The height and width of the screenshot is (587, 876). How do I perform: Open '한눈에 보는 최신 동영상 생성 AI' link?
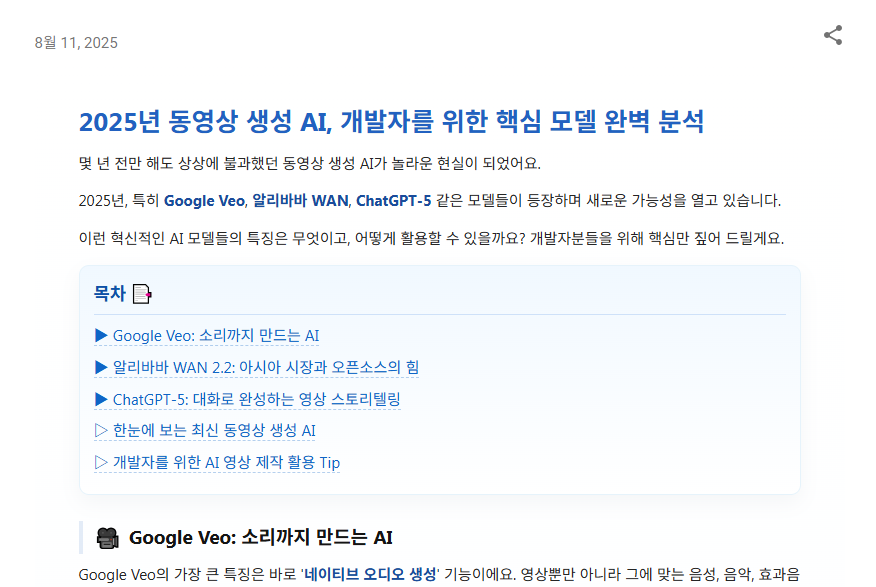(214, 431)
